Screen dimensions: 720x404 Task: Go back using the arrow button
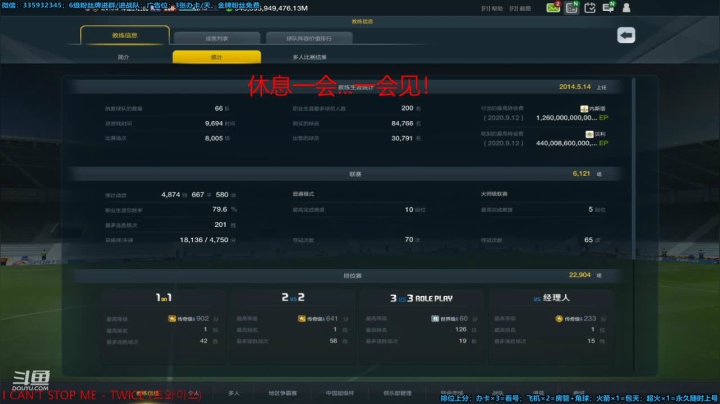(x=626, y=35)
